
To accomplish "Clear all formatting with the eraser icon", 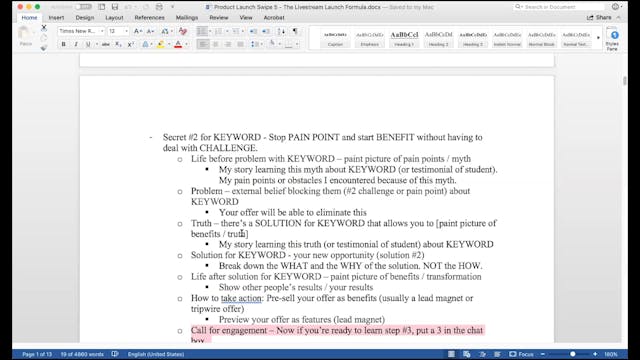I will pos(182,31).
